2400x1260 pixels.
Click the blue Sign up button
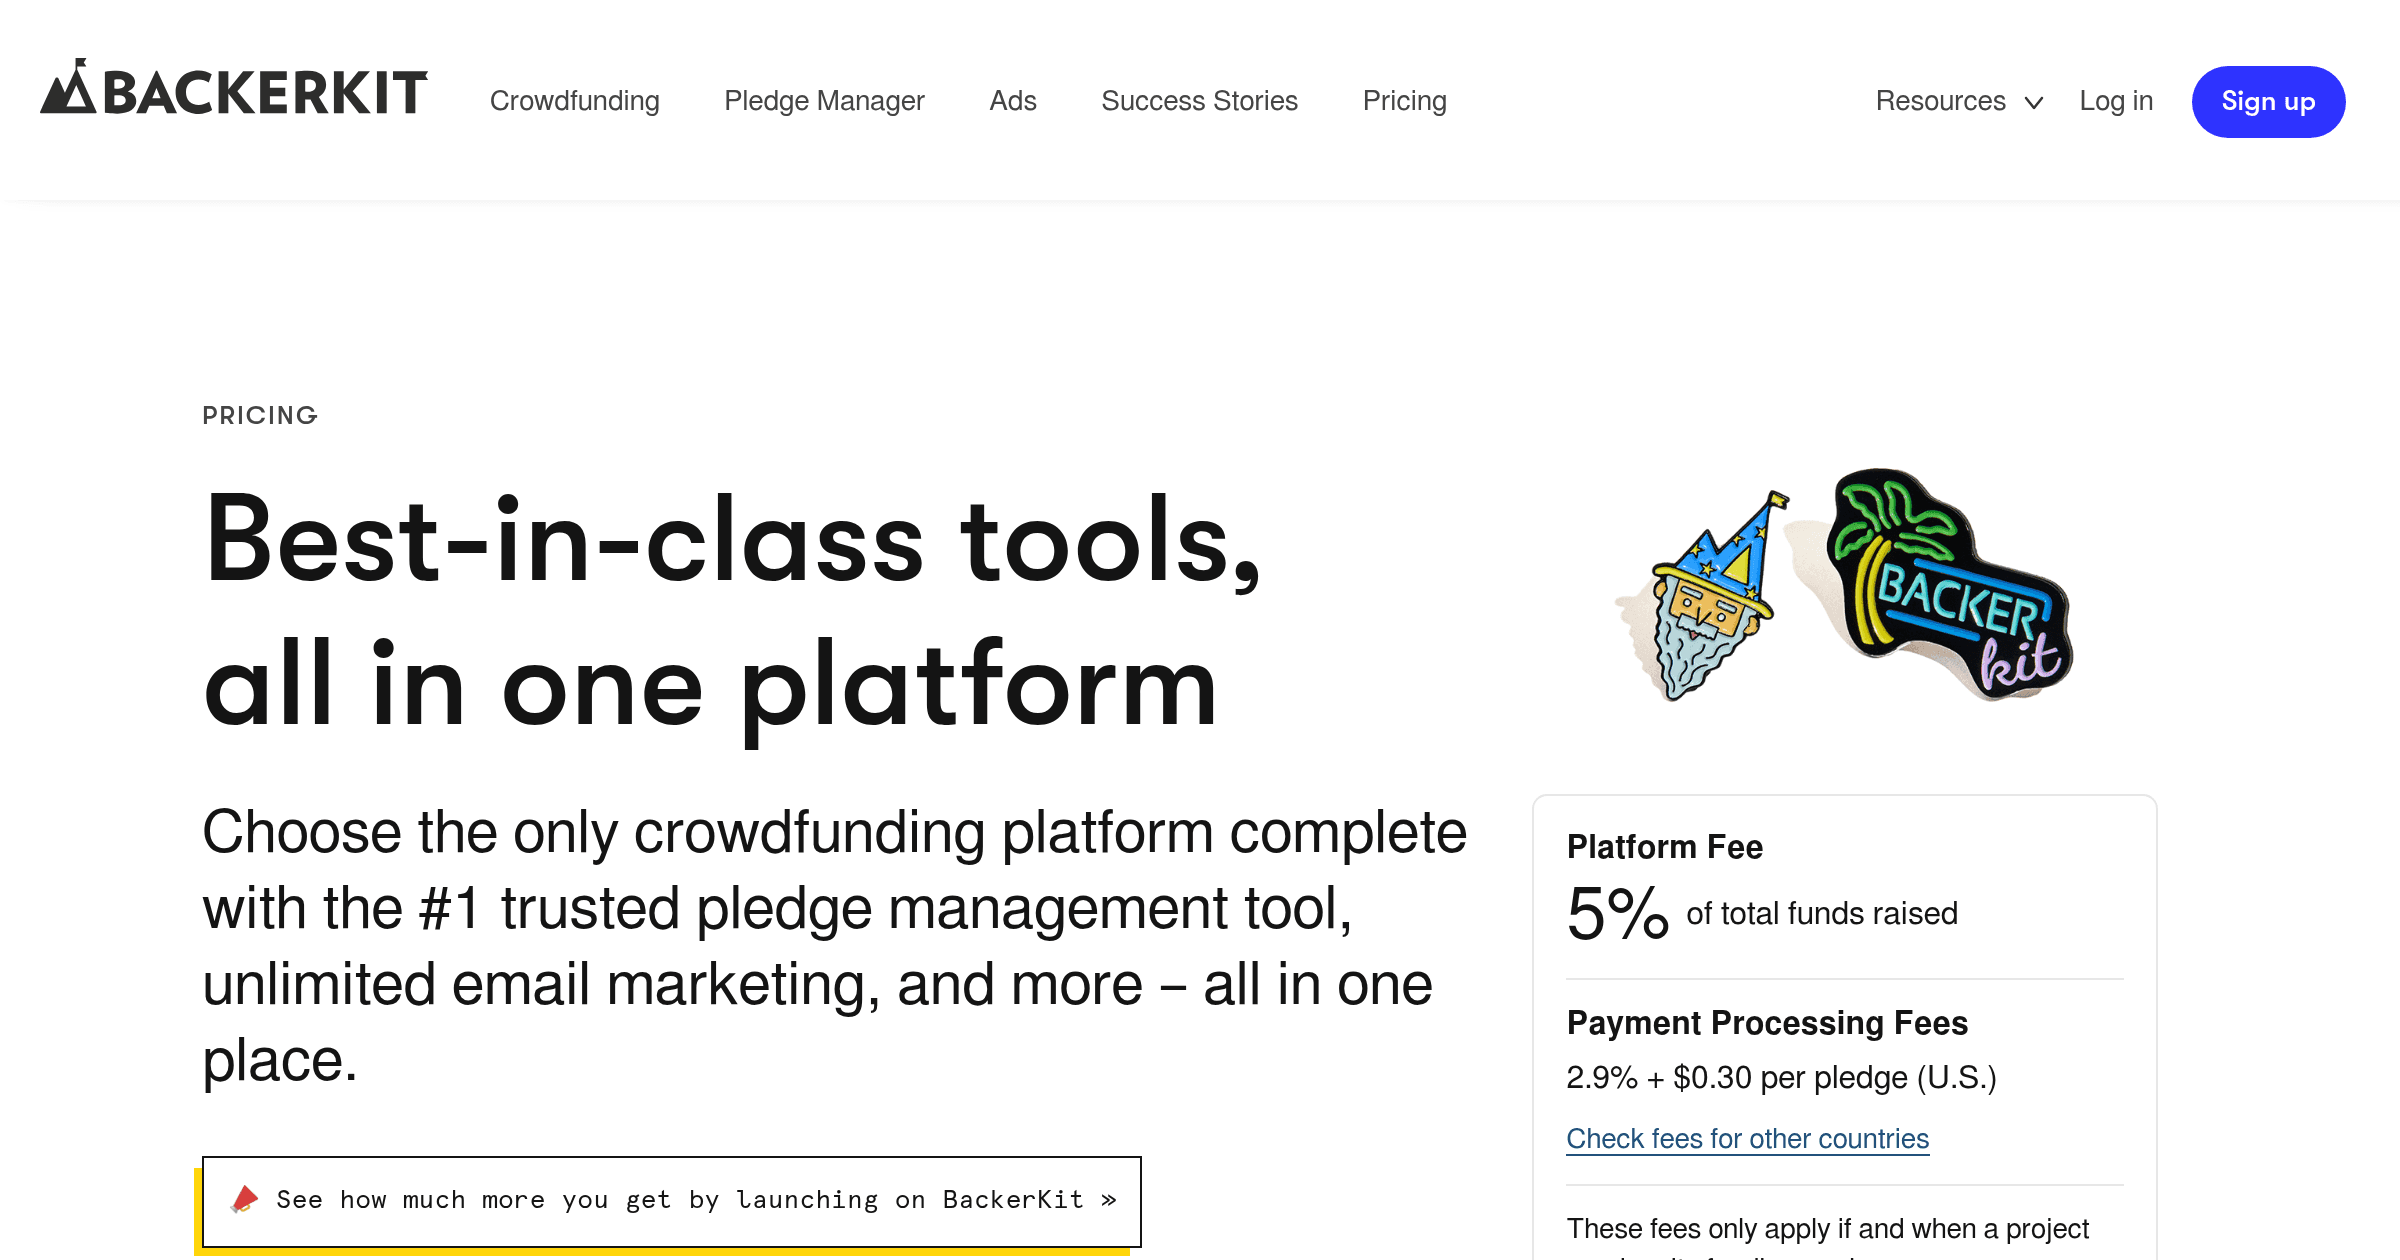tap(2268, 102)
